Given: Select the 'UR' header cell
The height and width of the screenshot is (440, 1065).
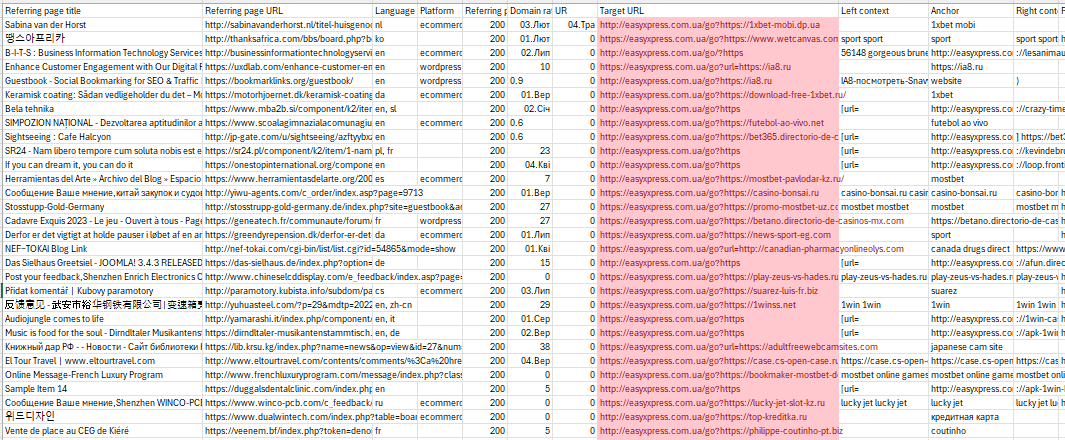Looking at the screenshot, I should (575, 12).
